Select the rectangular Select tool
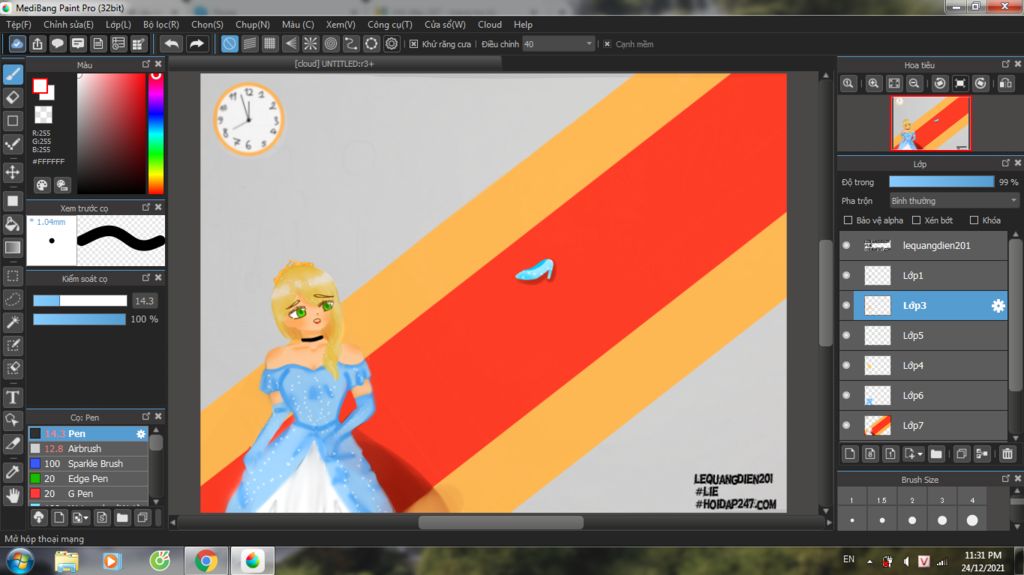This screenshot has width=1024, height=575. [12, 276]
